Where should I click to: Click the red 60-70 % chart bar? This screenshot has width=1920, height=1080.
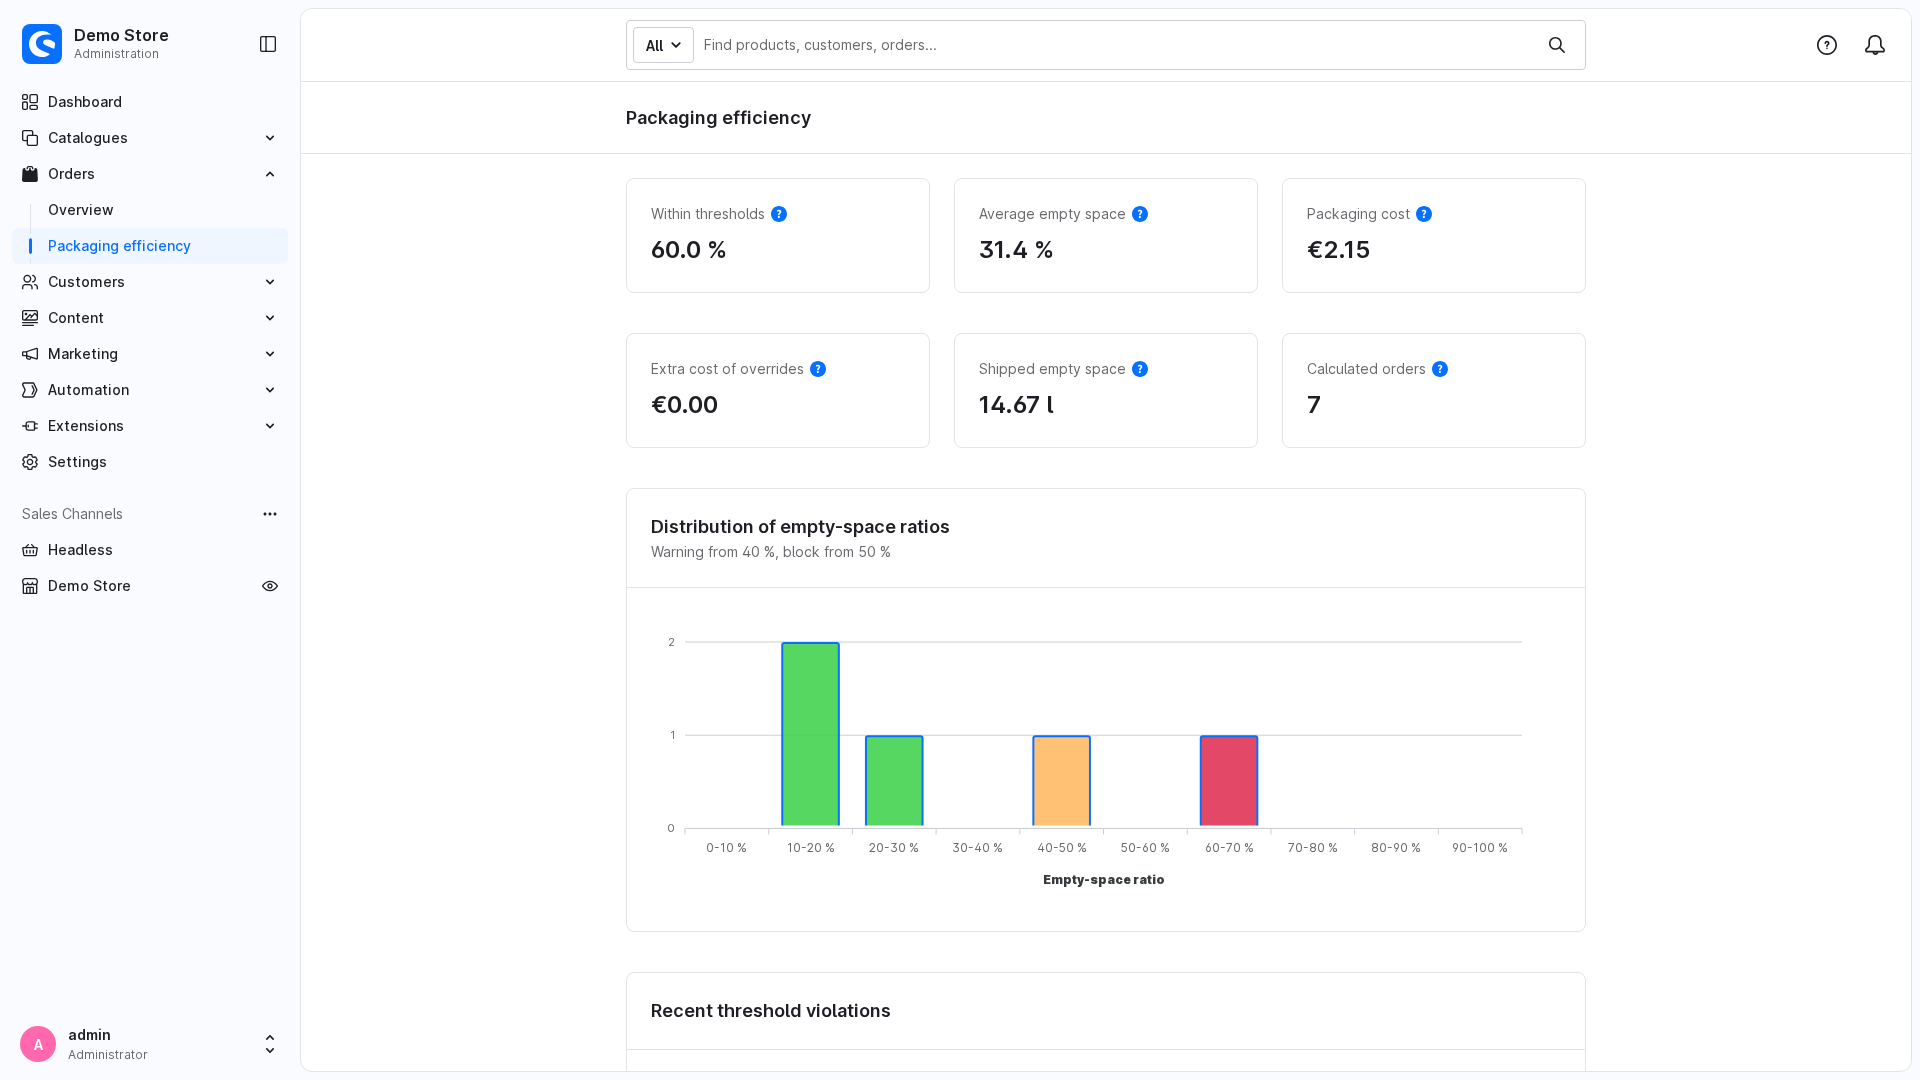[1229, 782]
